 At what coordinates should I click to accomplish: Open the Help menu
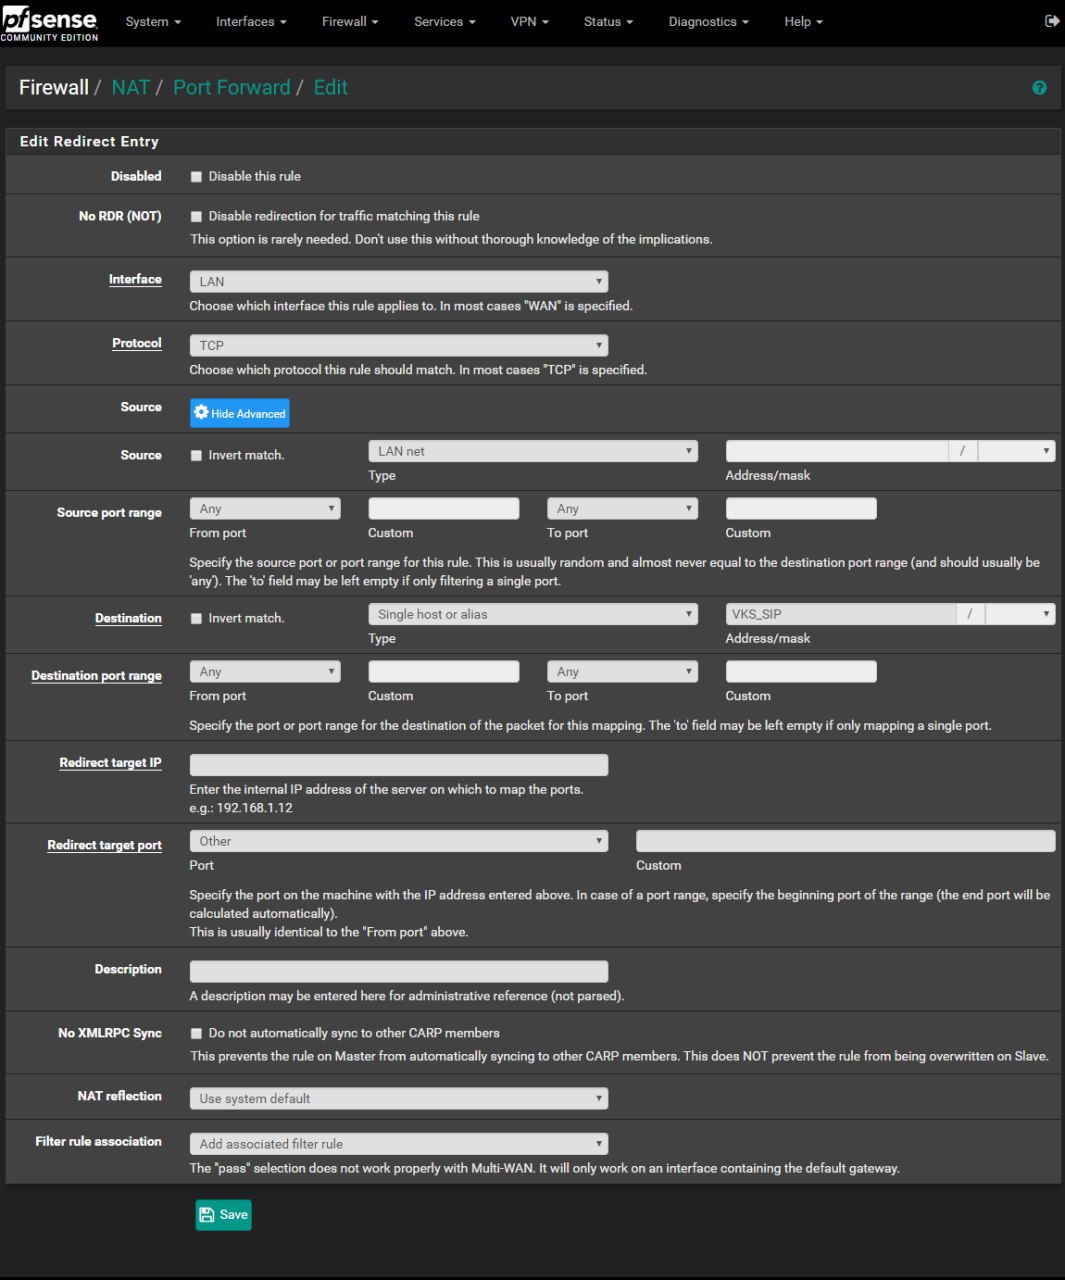[x=803, y=22]
